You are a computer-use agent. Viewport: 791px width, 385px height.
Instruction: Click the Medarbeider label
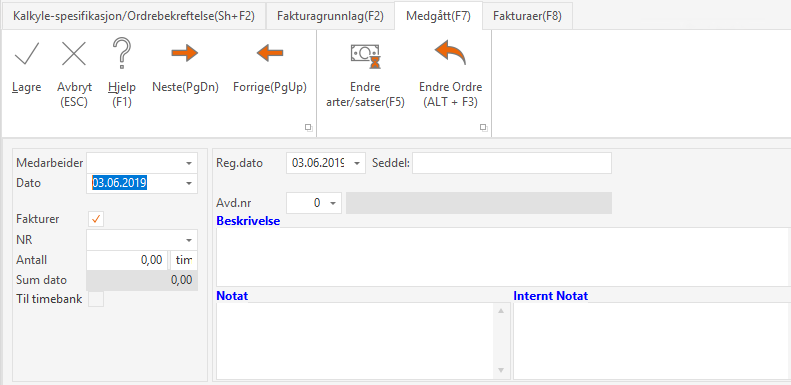point(49,163)
